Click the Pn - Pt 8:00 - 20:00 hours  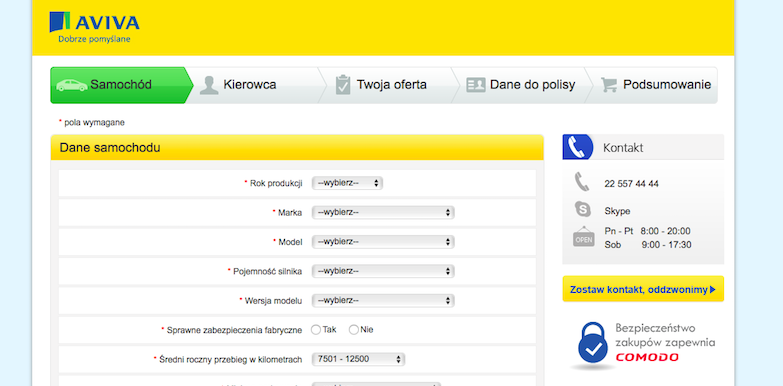click(x=647, y=231)
